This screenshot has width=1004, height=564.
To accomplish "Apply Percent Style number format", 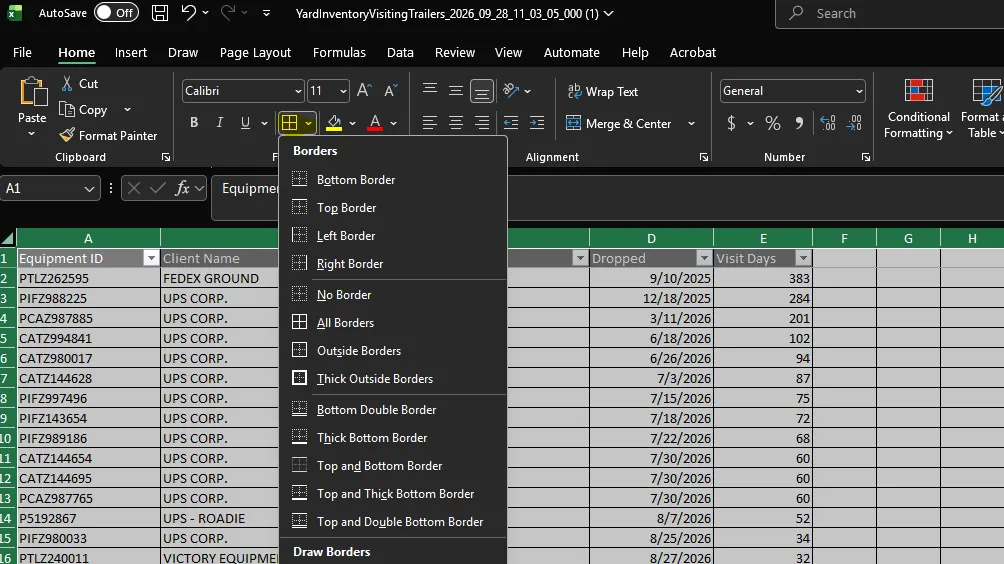I will (x=773, y=123).
